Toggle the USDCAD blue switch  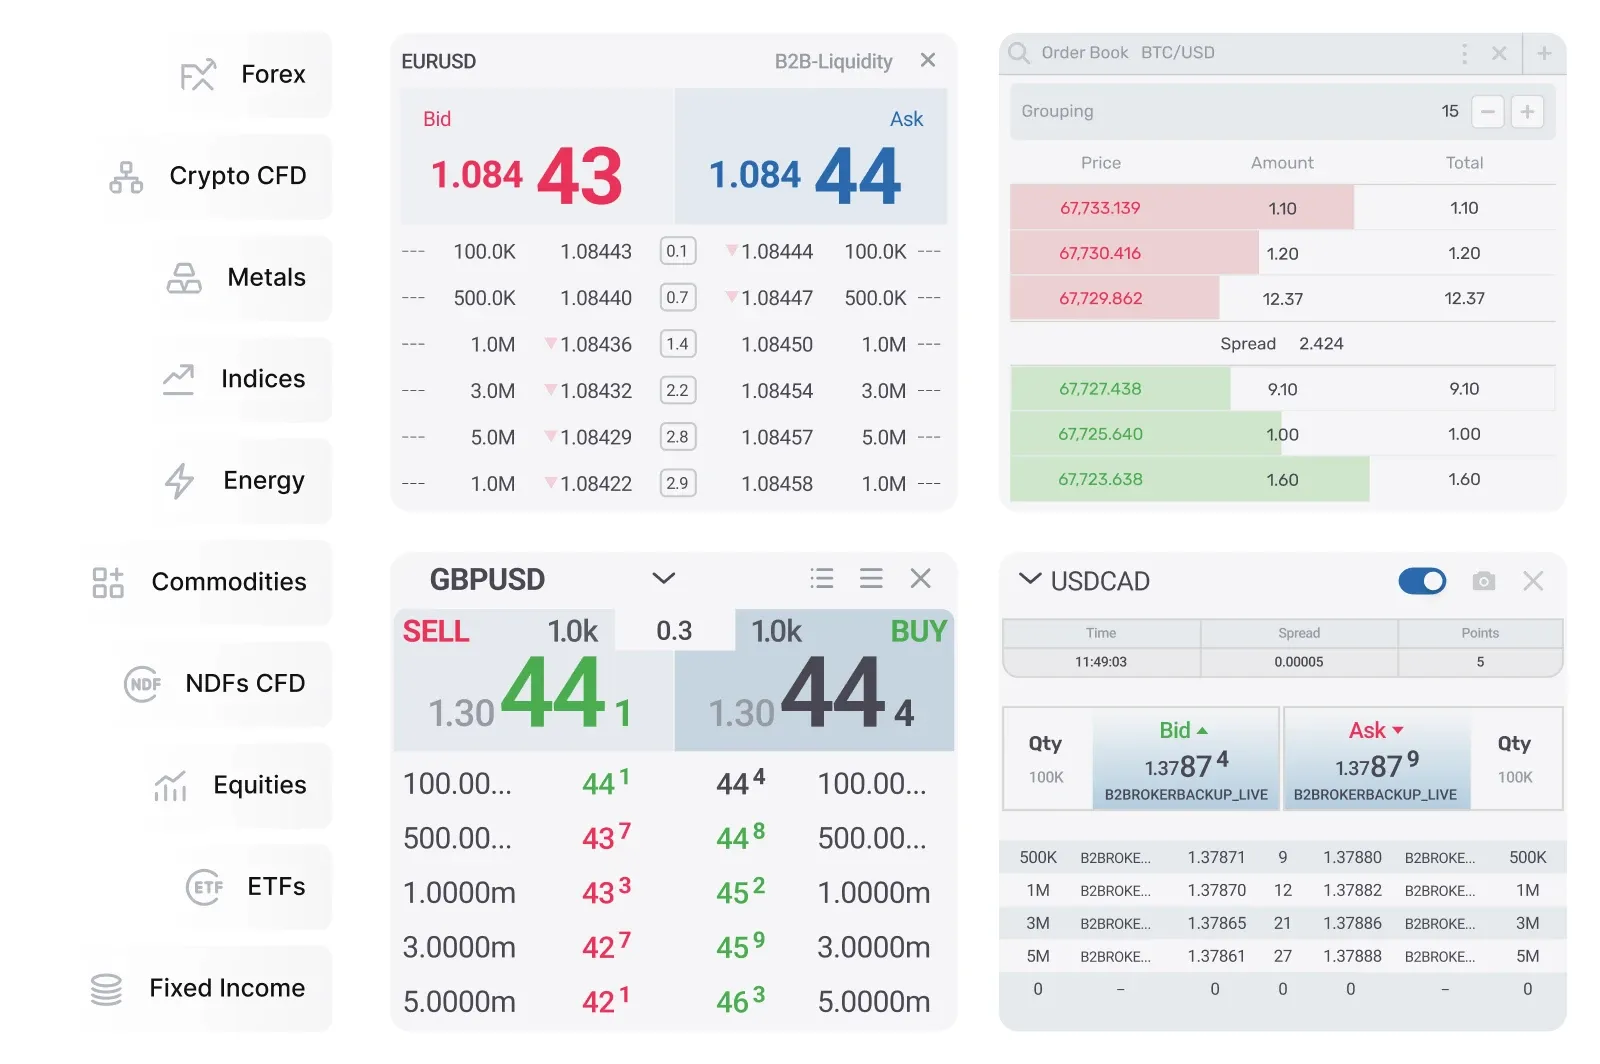point(1422,581)
